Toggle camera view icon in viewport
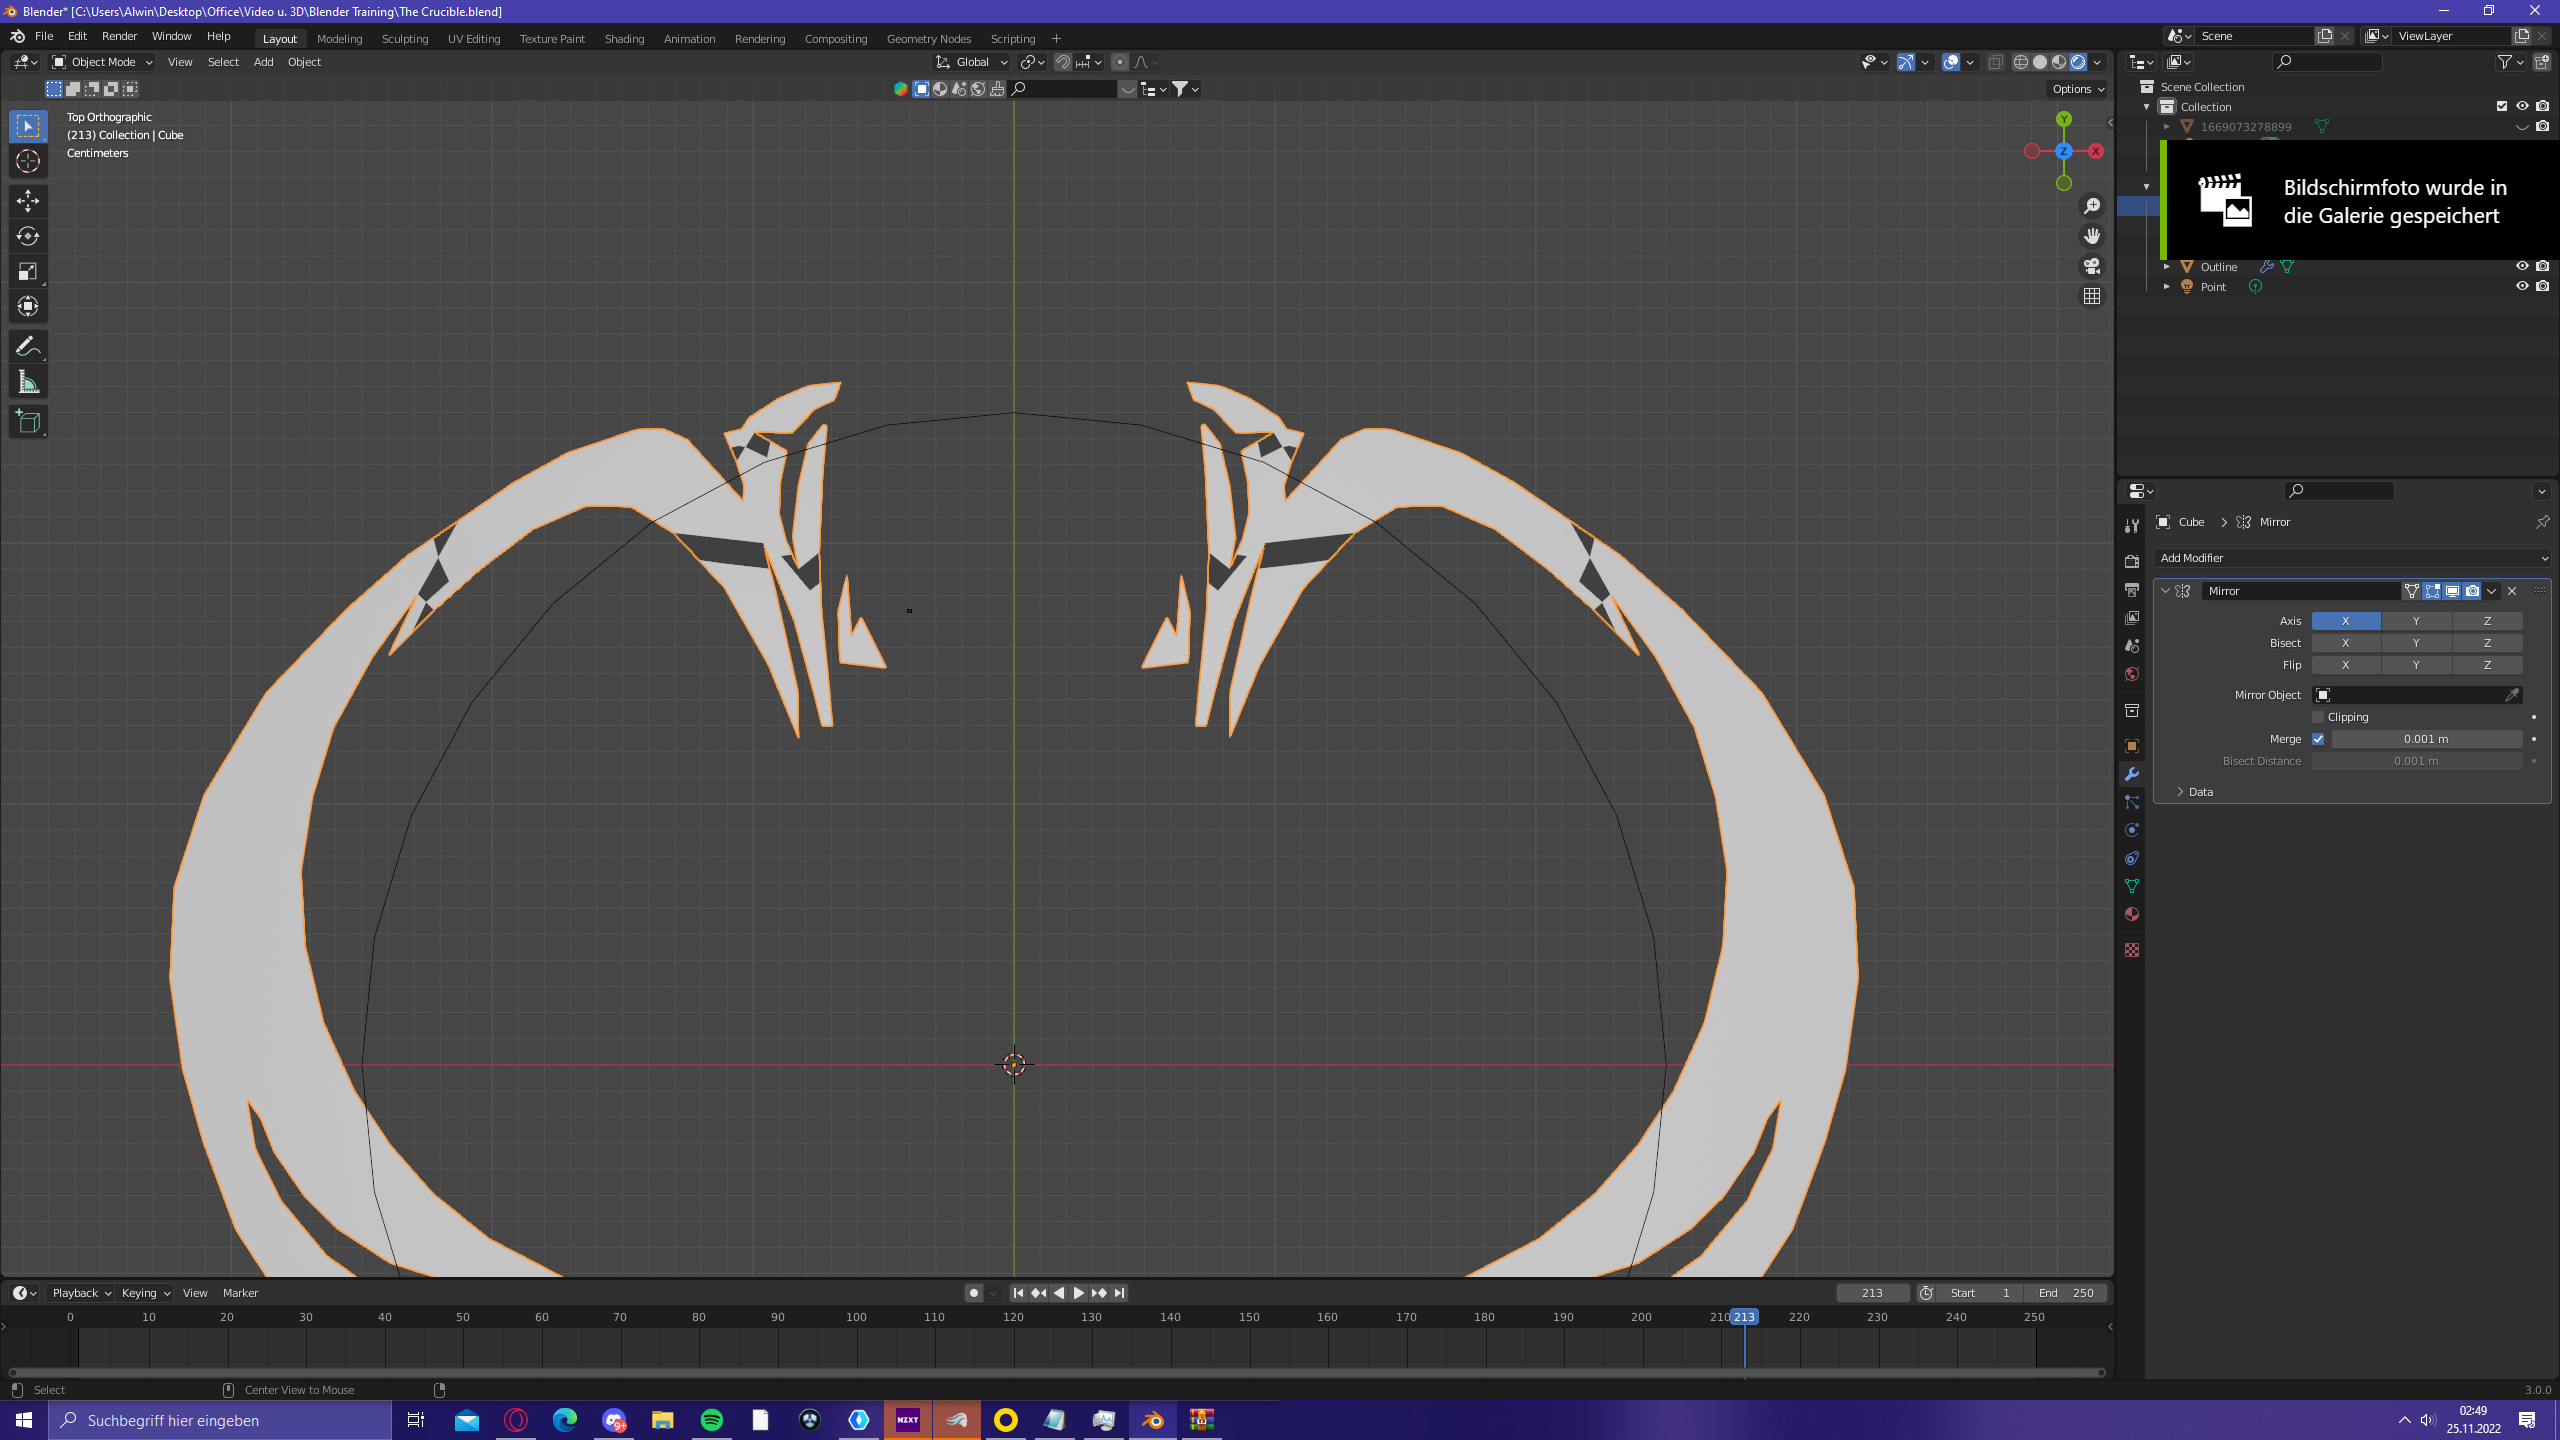Viewport: 2560px width, 1440px height. pyautogui.click(x=2091, y=266)
